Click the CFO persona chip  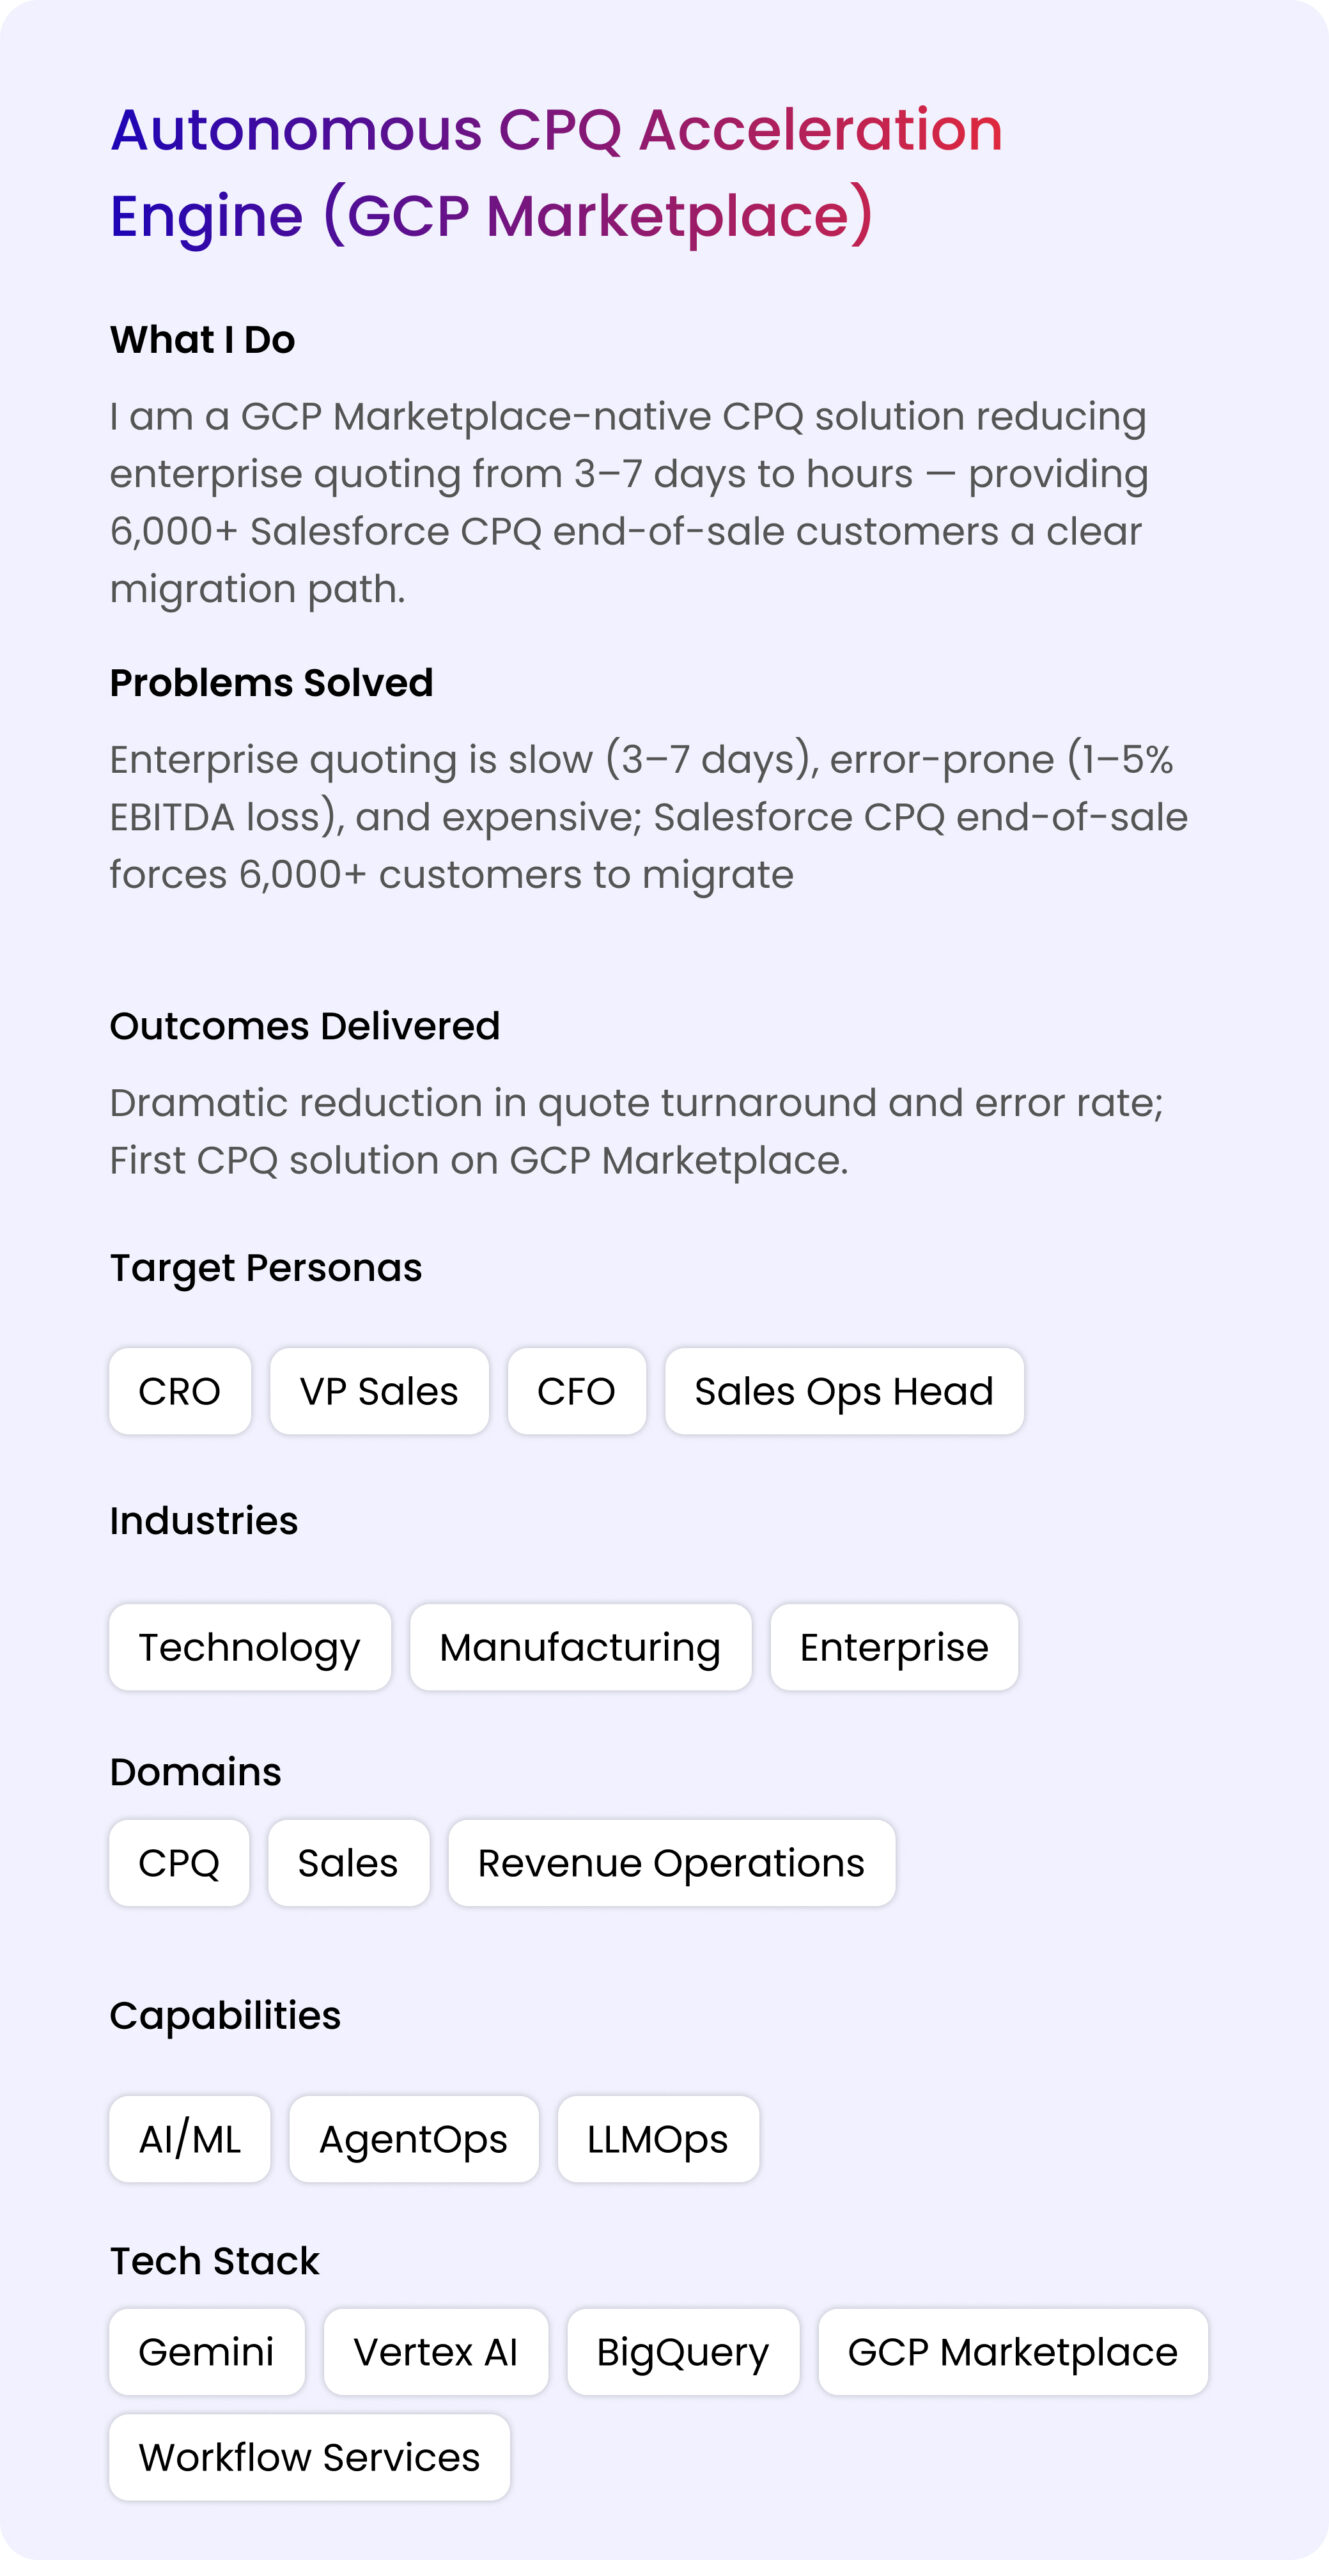click(x=577, y=1391)
